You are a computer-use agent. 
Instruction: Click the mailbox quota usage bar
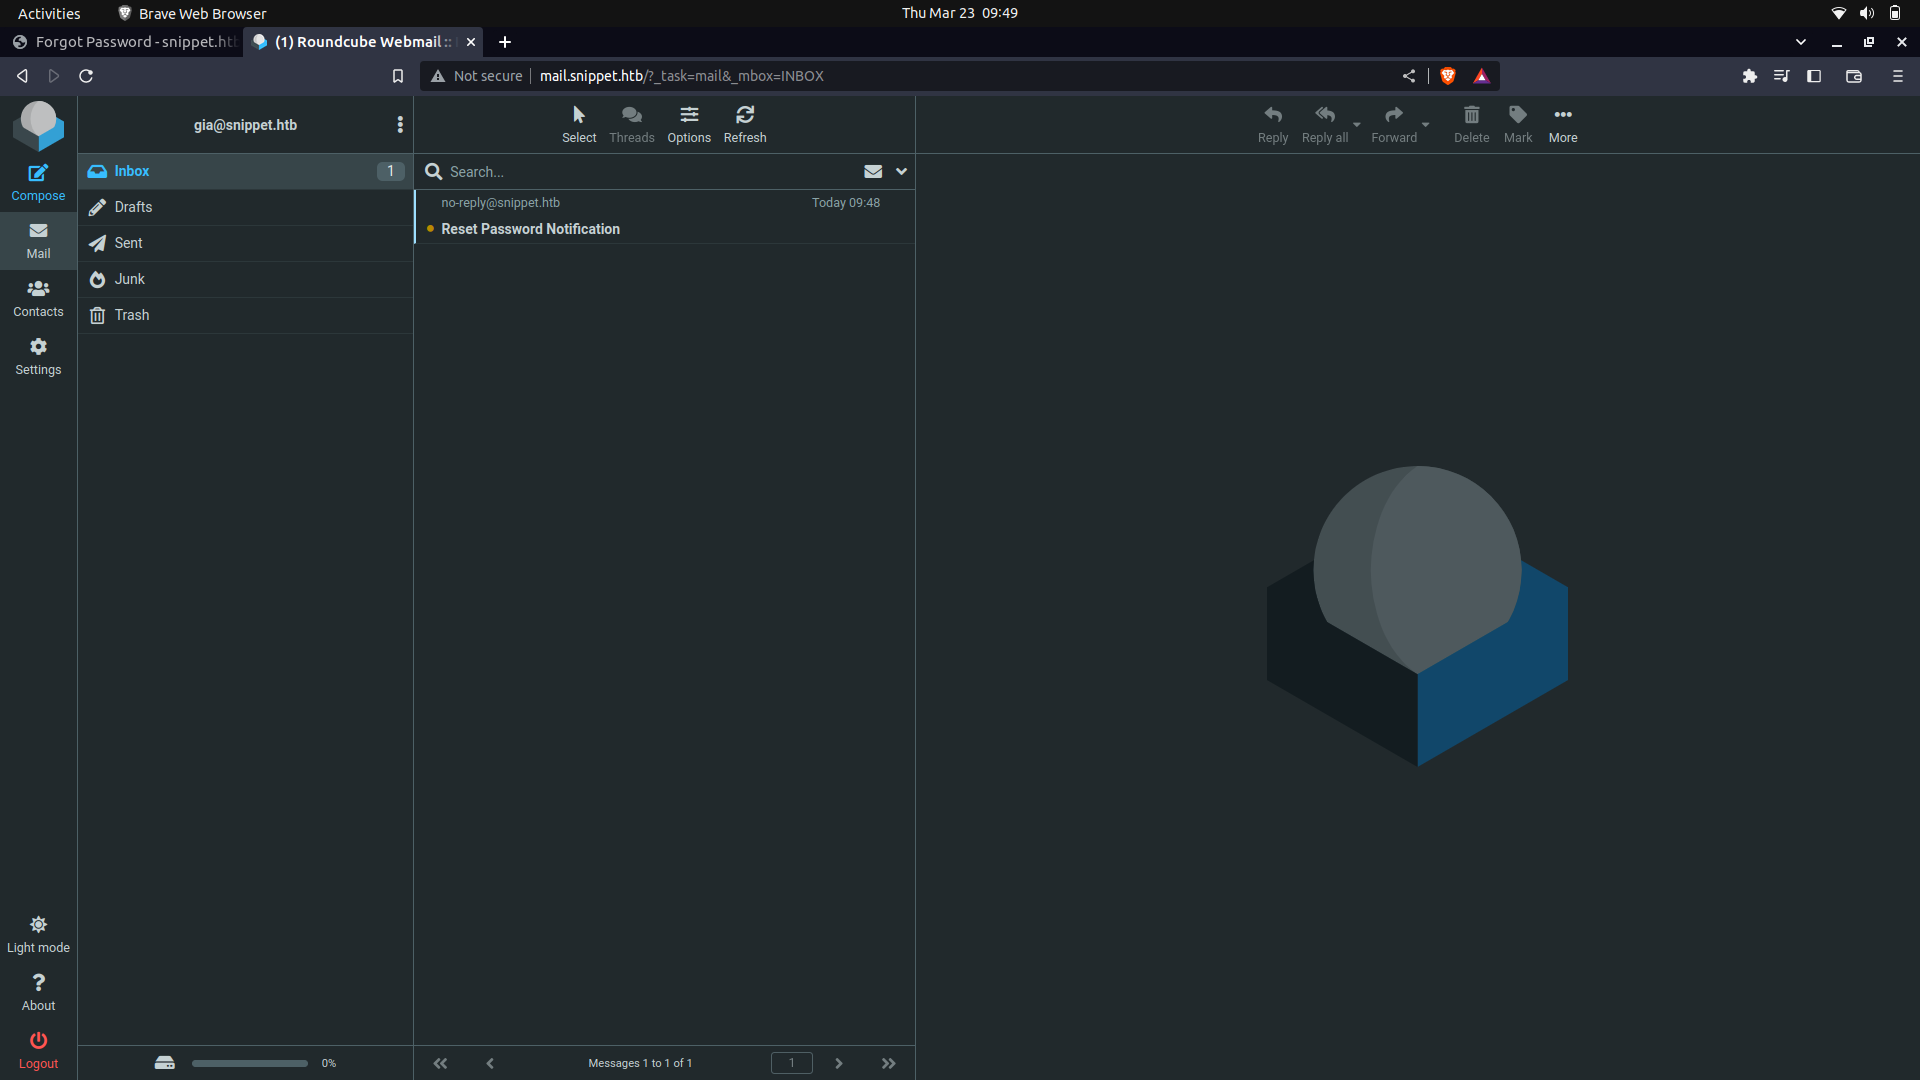249,1063
